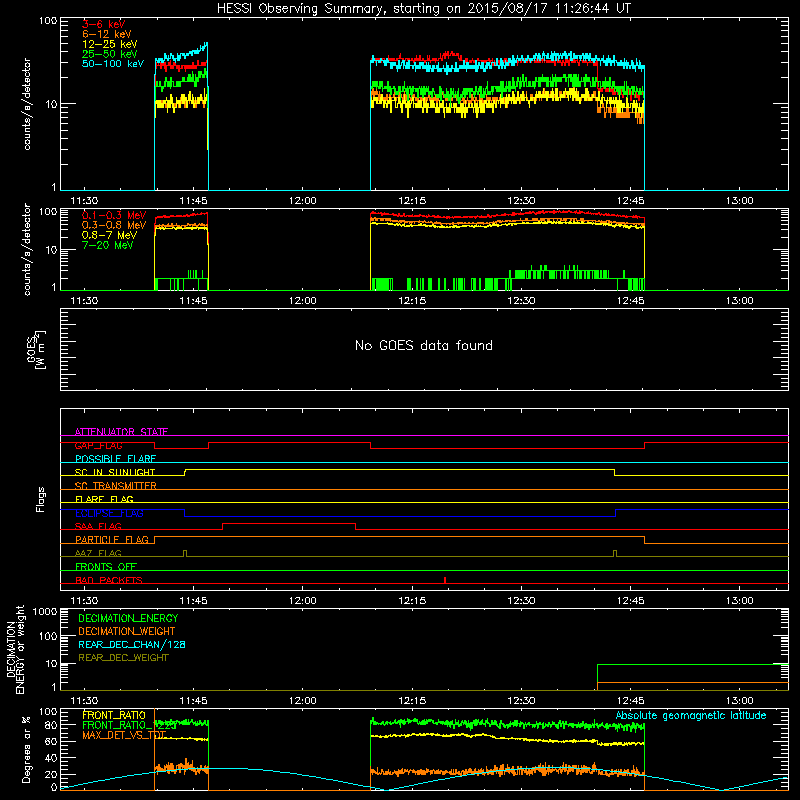Image resolution: width=800 pixels, height=800 pixels.
Task: Click the DECIMATION ENERGY or weight axis title
Action: [15, 649]
